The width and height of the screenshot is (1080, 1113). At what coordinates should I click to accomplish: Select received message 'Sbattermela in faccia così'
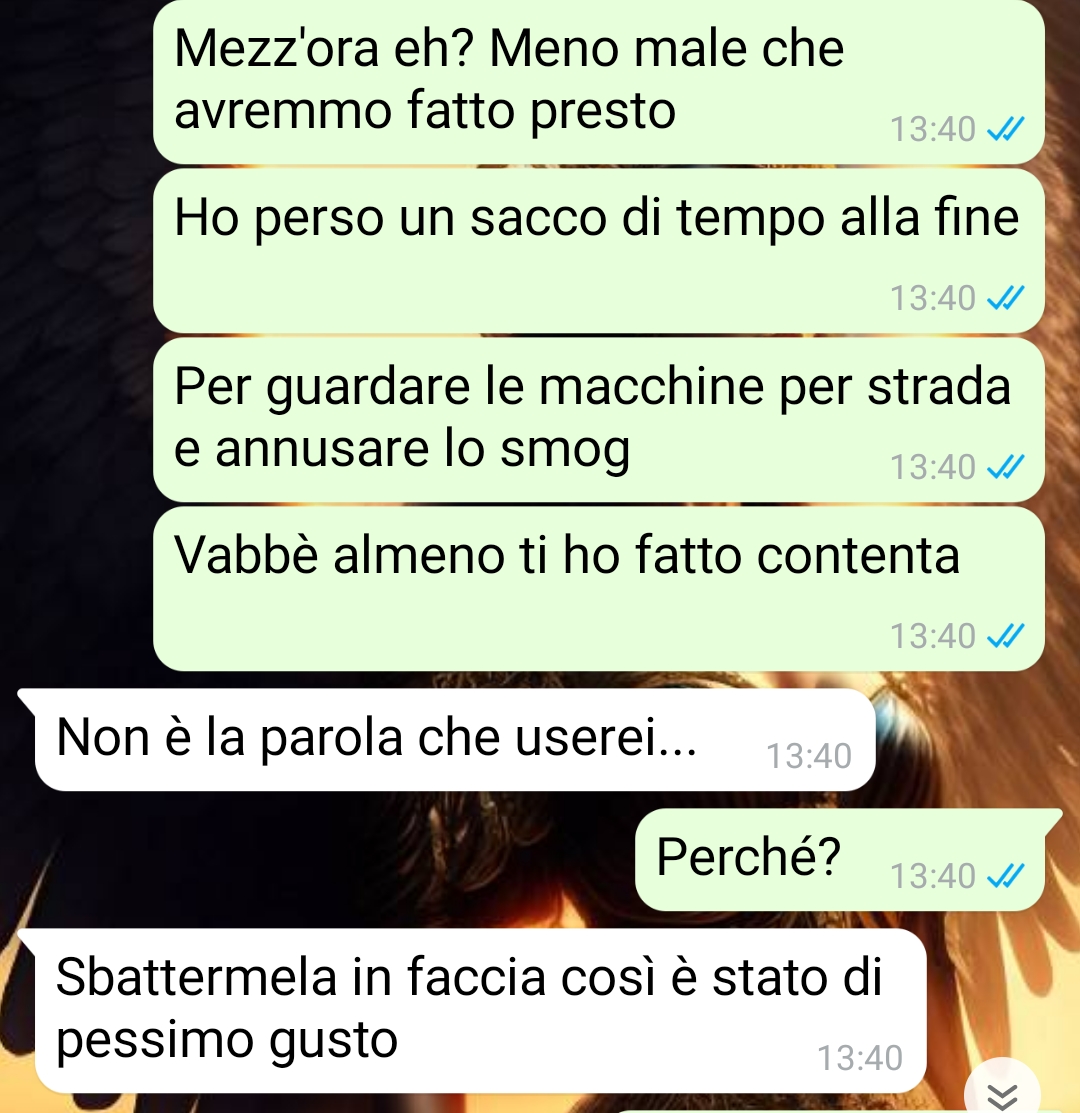click(479, 1011)
